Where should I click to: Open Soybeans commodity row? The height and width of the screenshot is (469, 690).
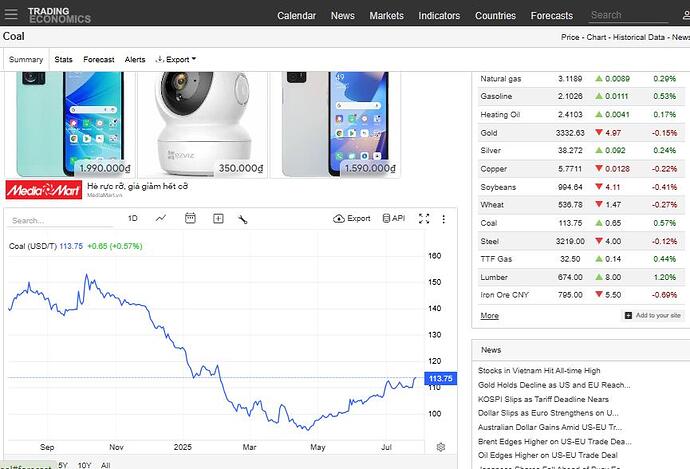click(581, 187)
